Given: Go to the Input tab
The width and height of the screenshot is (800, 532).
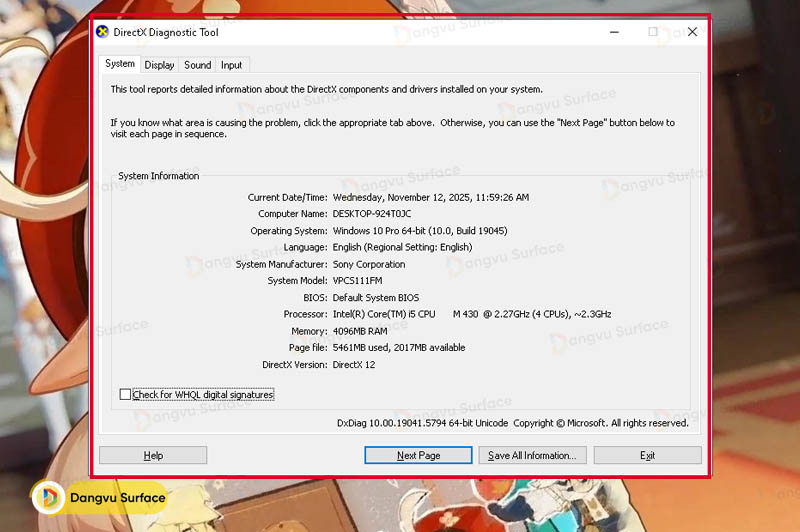Looking at the screenshot, I should click(x=231, y=65).
